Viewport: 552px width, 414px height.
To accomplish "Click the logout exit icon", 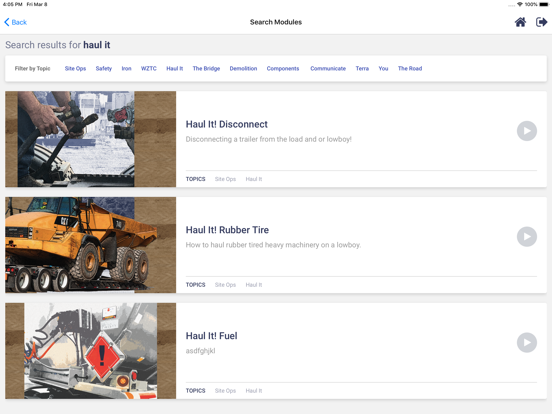I will pyautogui.click(x=541, y=22).
